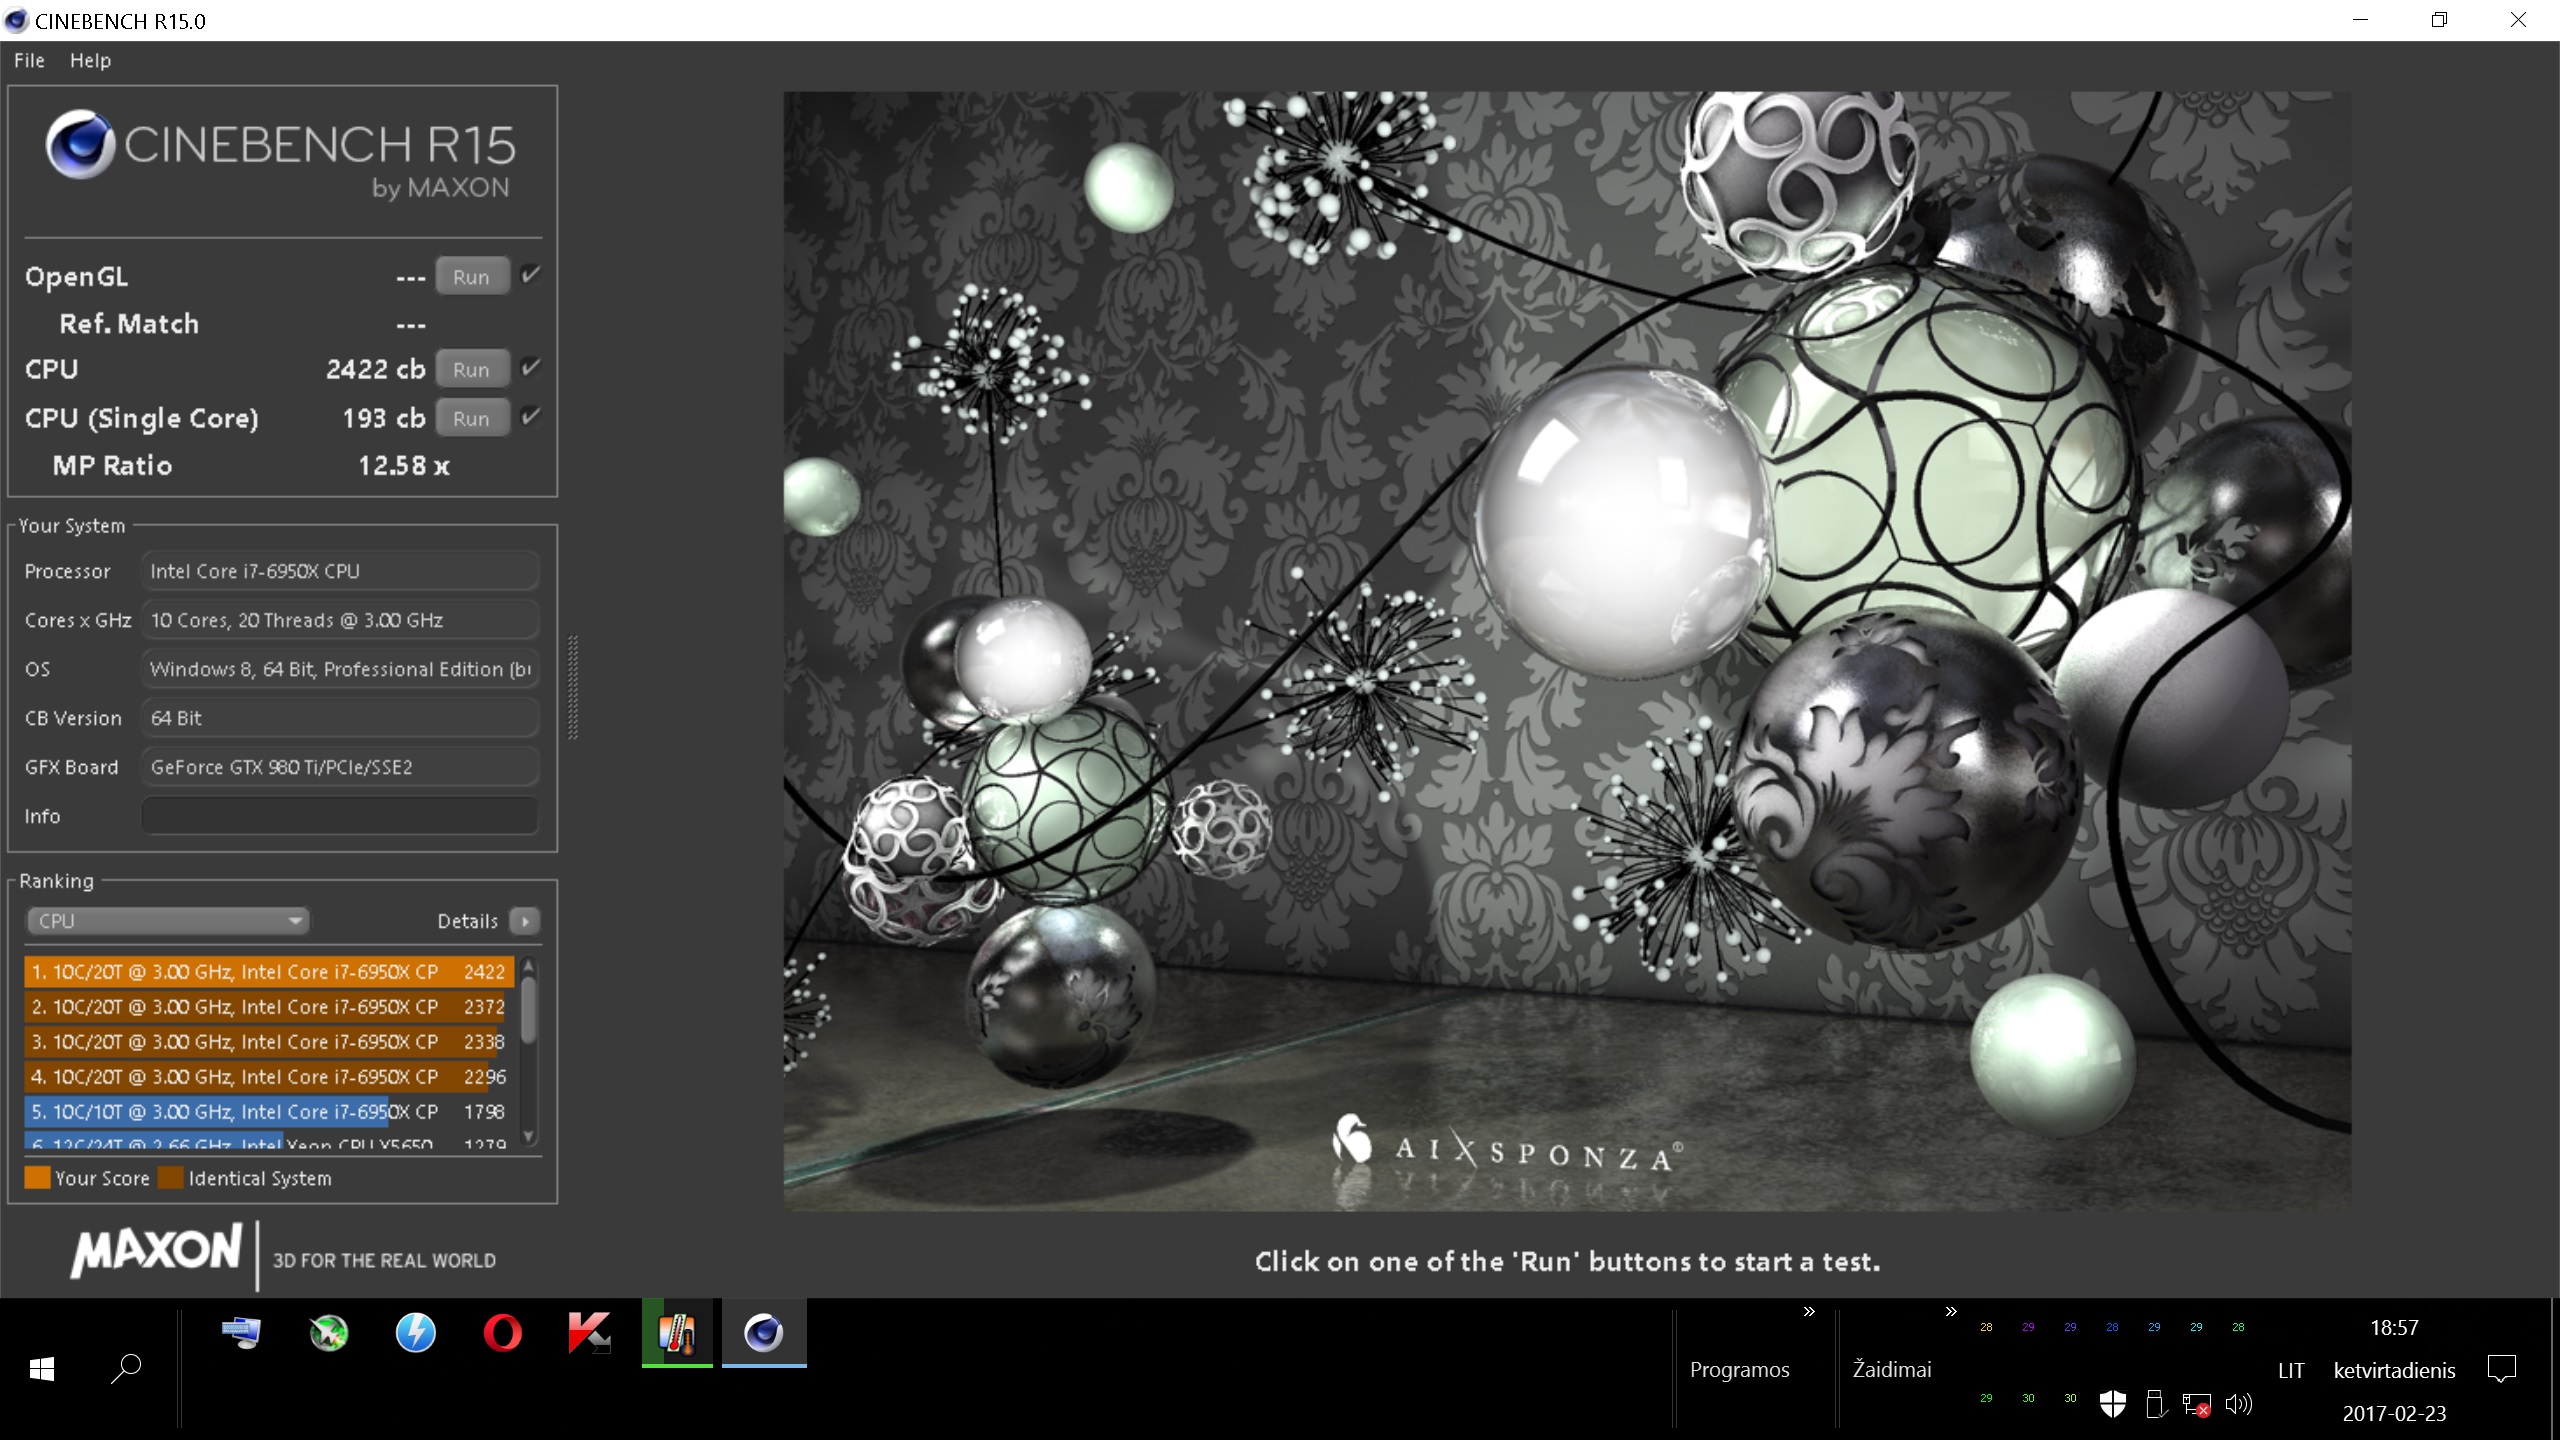Run the CPU benchmark test
The width and height of the screenshot is (2560, 1440).
pos(472,369)
